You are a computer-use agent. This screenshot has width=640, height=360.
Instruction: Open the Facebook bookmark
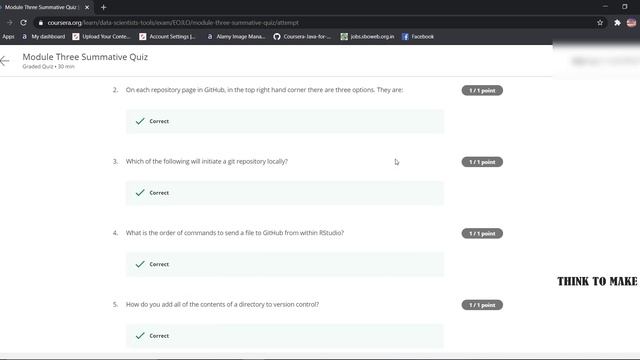coord(418,37)
